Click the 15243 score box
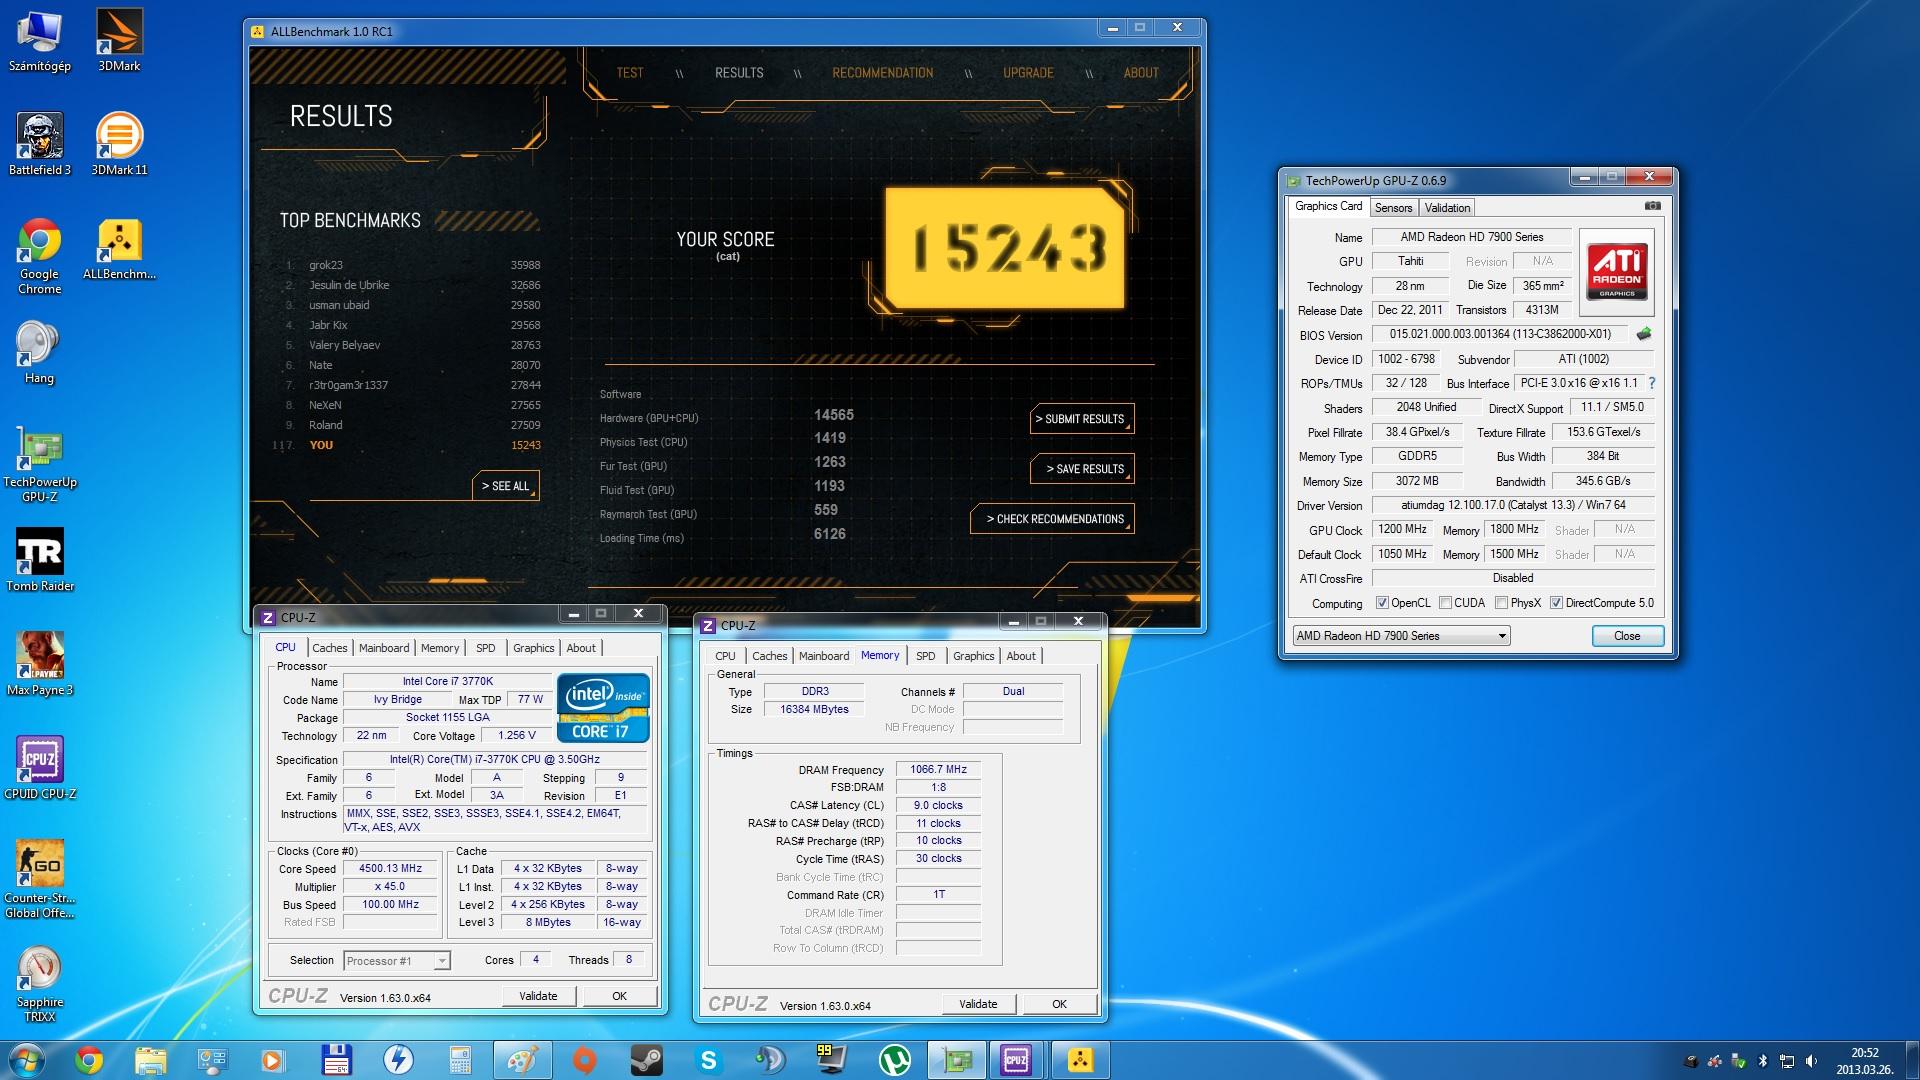 click(1003, 247)
